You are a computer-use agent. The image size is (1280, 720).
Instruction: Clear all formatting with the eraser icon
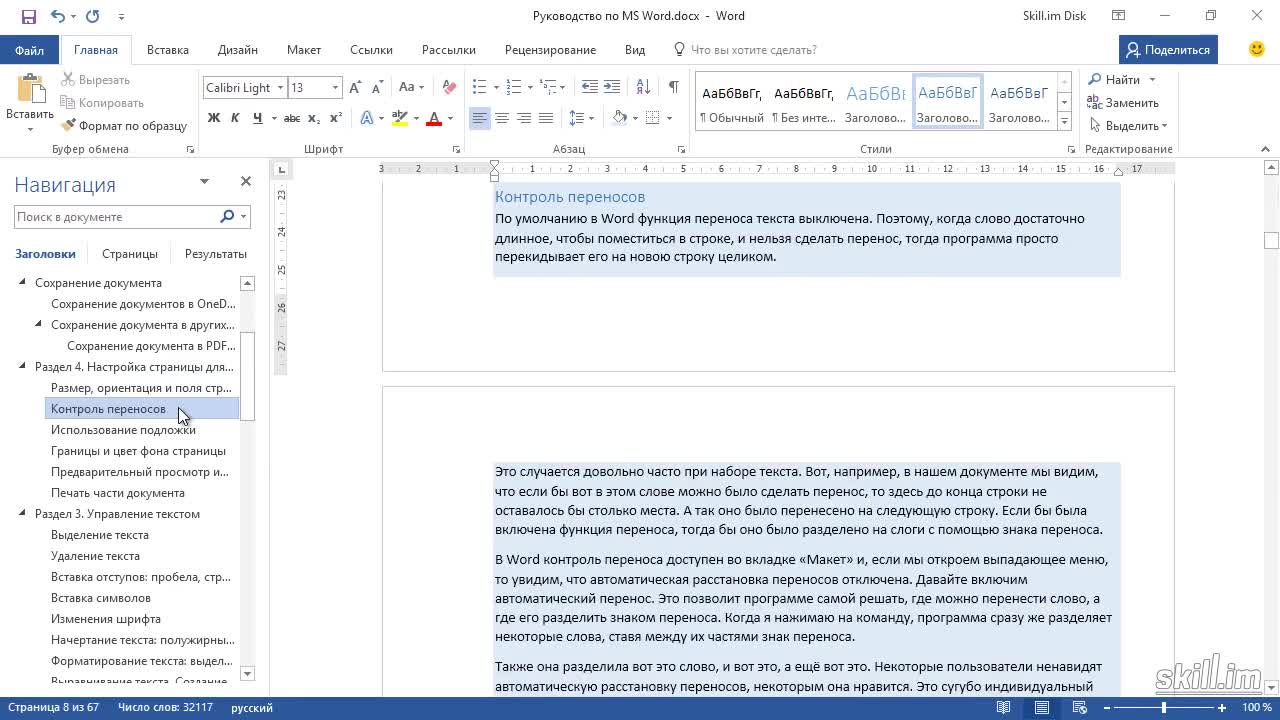[x=449, y=88]
